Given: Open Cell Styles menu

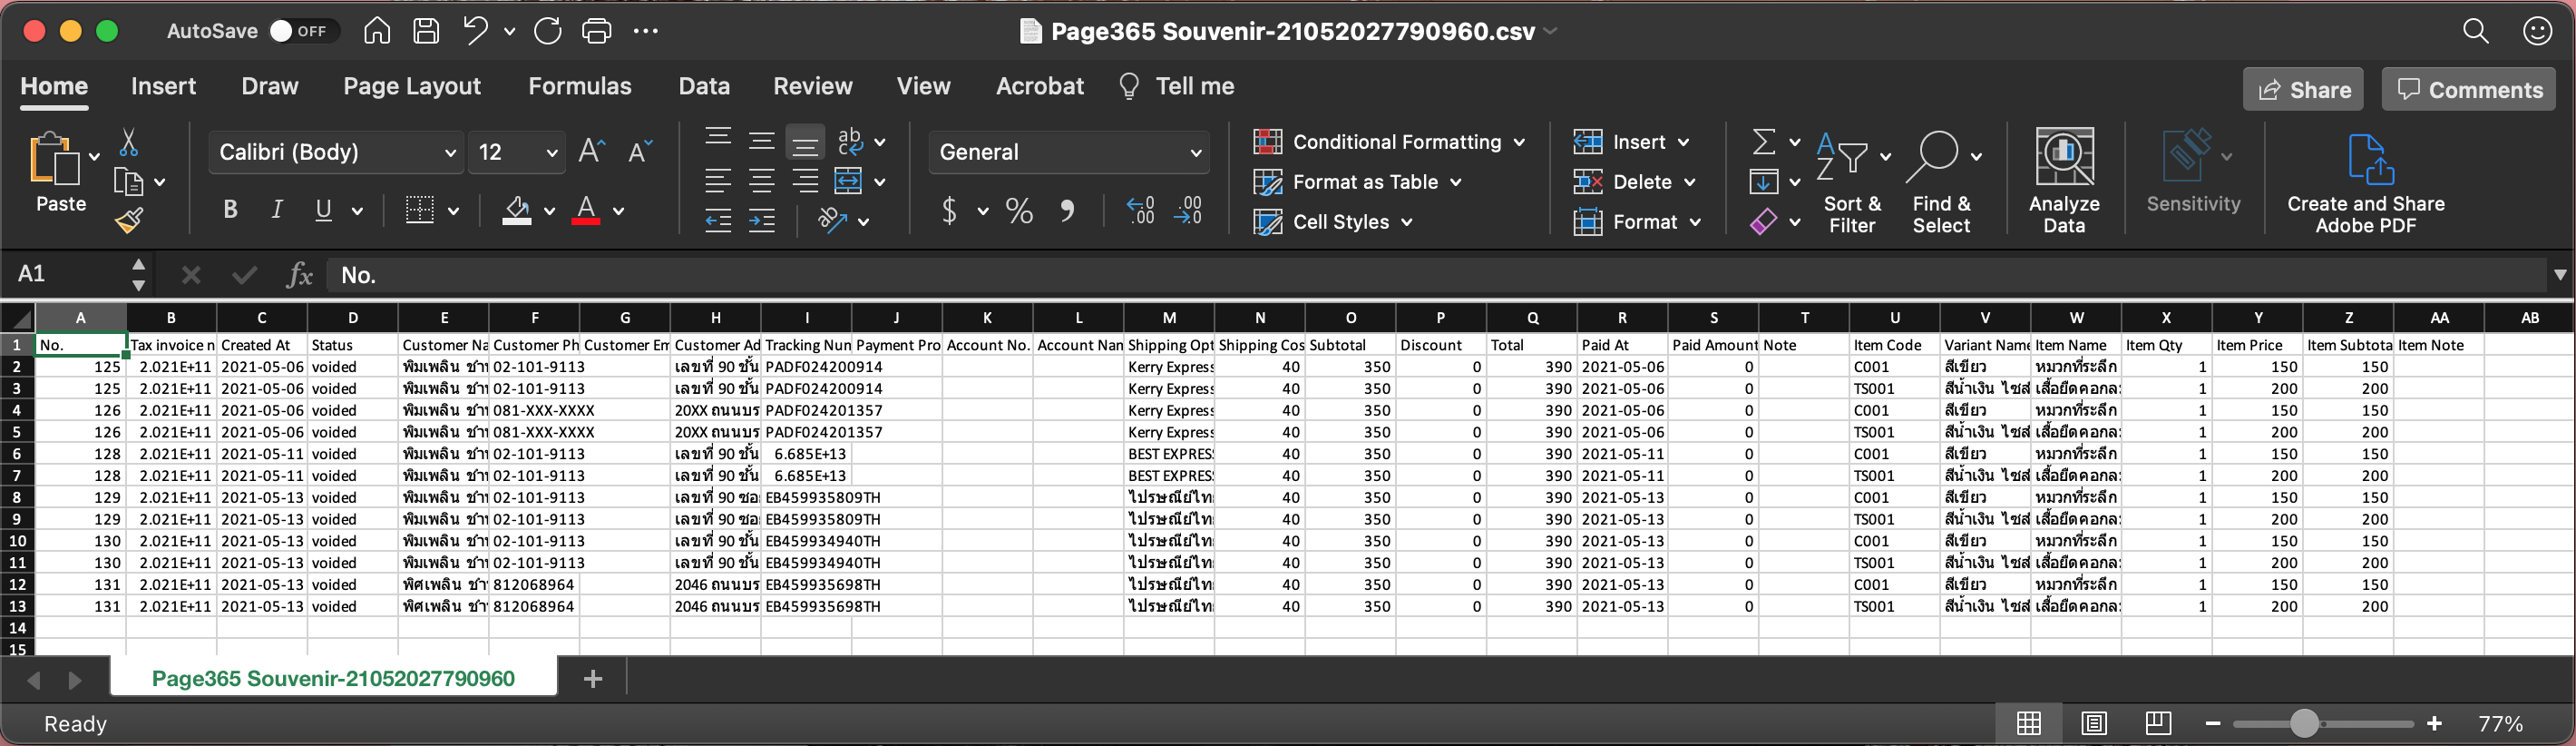Looking at the screenshot, I should click(x=1334, y=222).
